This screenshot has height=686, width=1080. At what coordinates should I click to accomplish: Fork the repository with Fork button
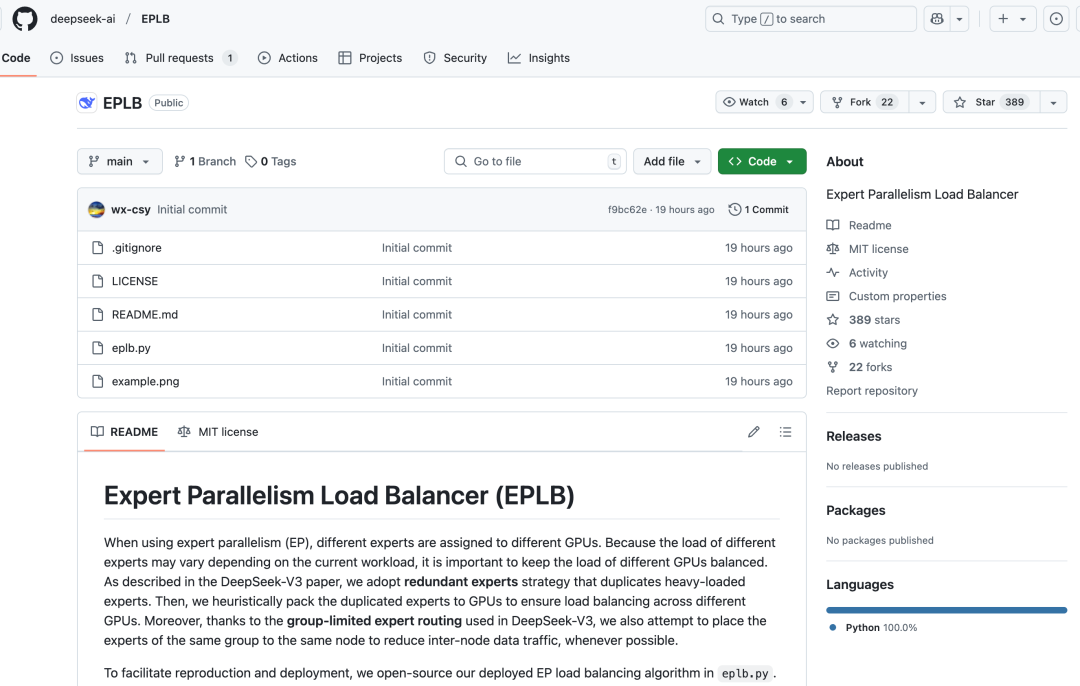coord(864,102)
